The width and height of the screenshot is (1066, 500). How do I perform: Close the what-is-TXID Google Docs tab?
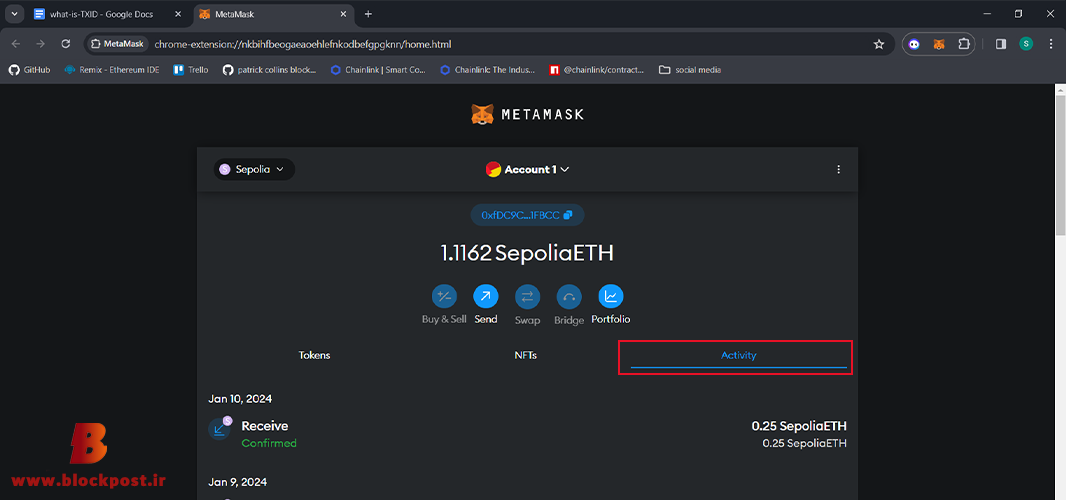pos(179,14)
